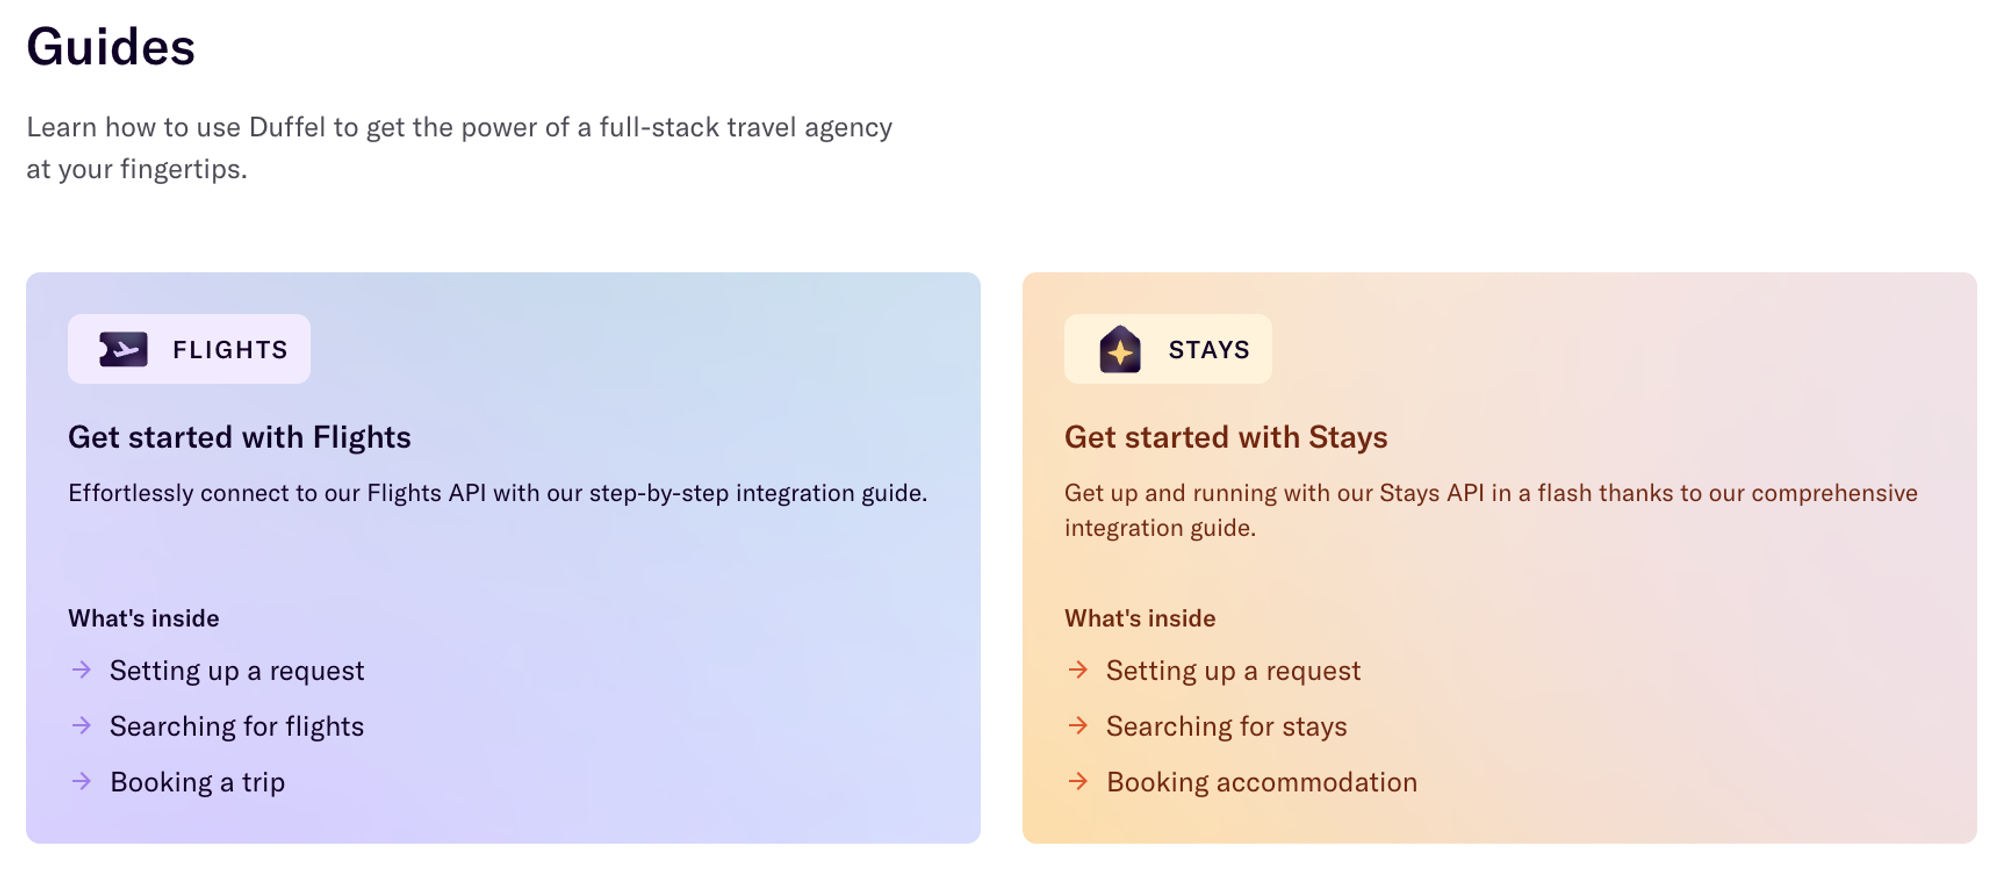Click the STAYS badge label text

[1209, 349]
